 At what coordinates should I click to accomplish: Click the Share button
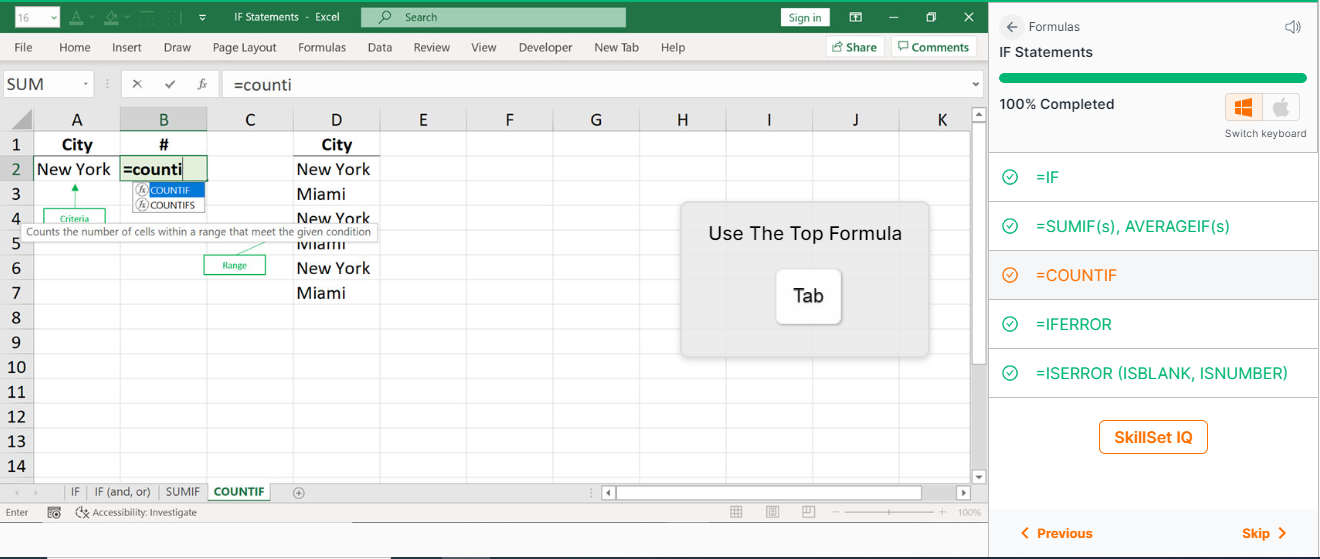click(853, 47)
